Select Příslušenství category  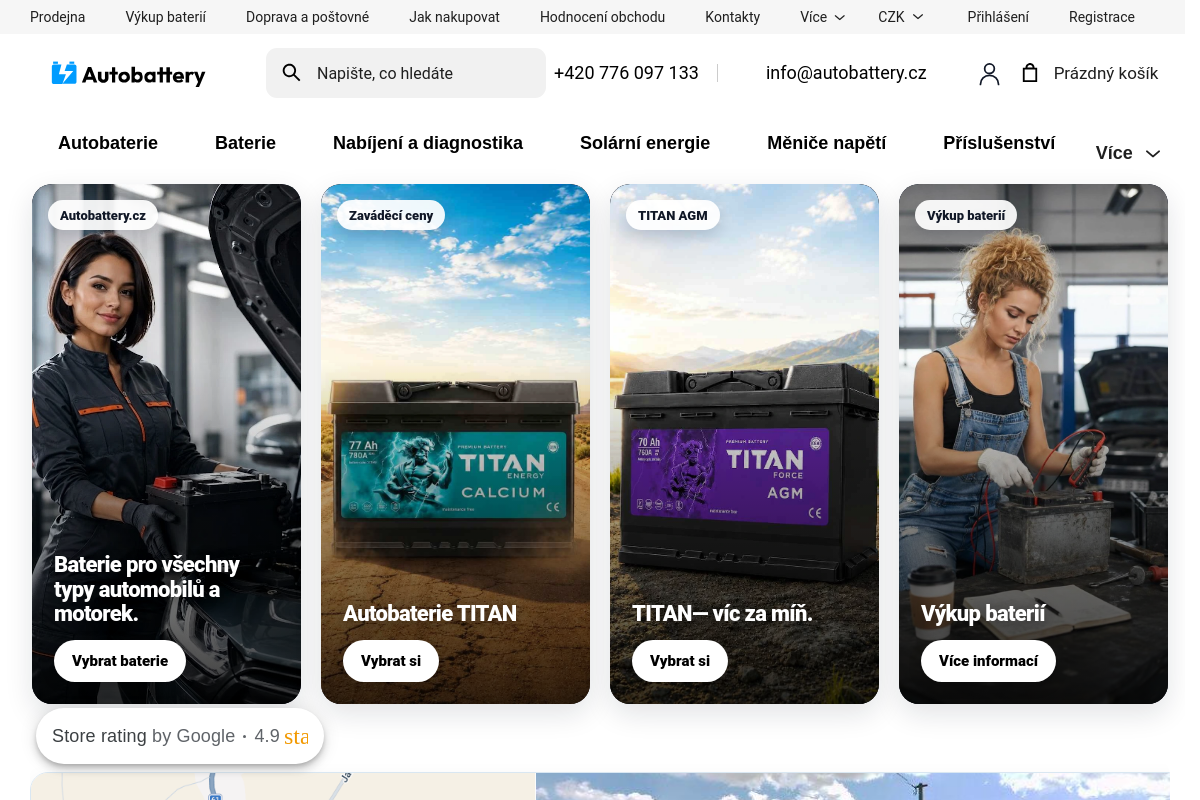tap(999, 143)
